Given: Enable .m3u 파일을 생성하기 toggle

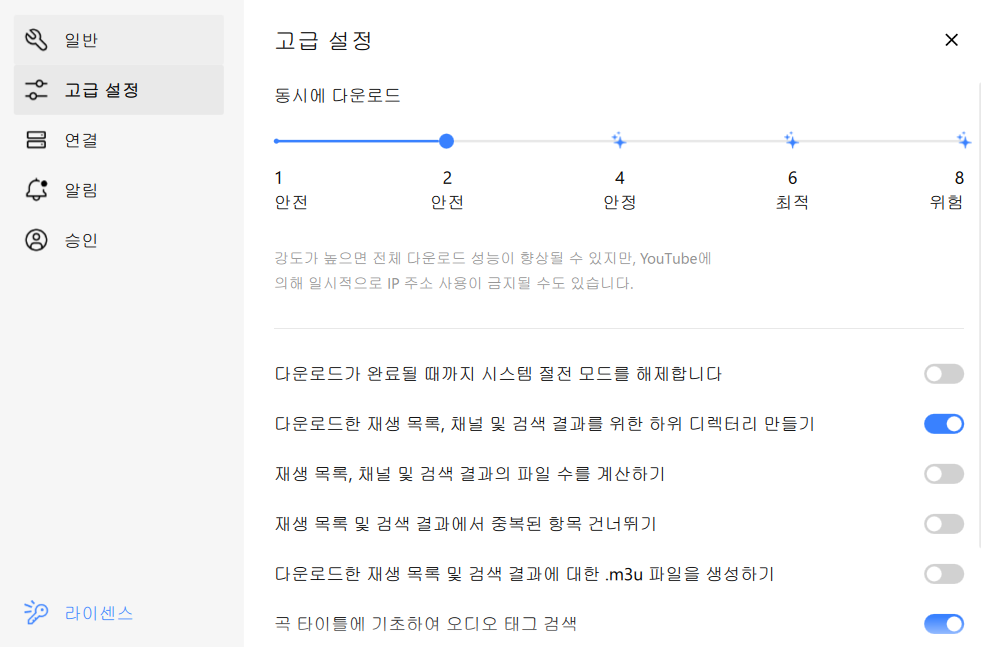Looking at the screenshot, I should tap(943, 574).
